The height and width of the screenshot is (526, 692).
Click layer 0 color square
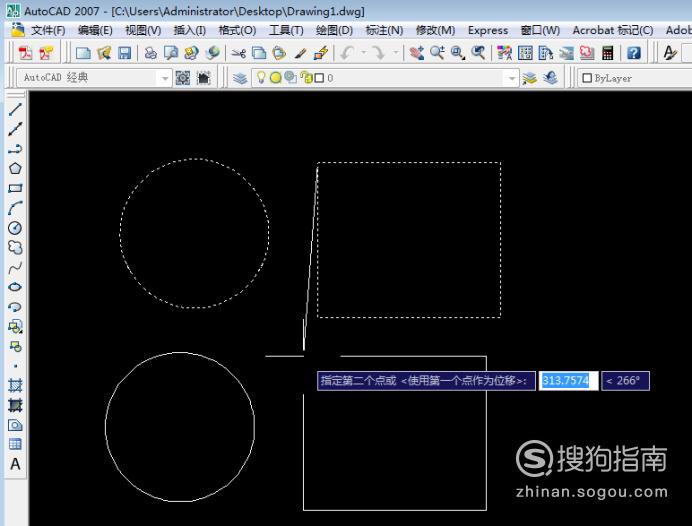click(319, 78)
